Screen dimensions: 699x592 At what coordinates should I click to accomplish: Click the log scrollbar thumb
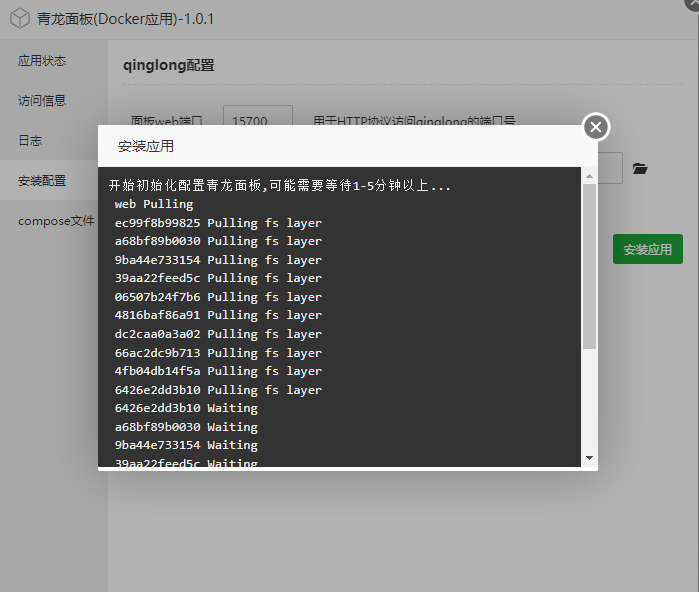point(589,266)
